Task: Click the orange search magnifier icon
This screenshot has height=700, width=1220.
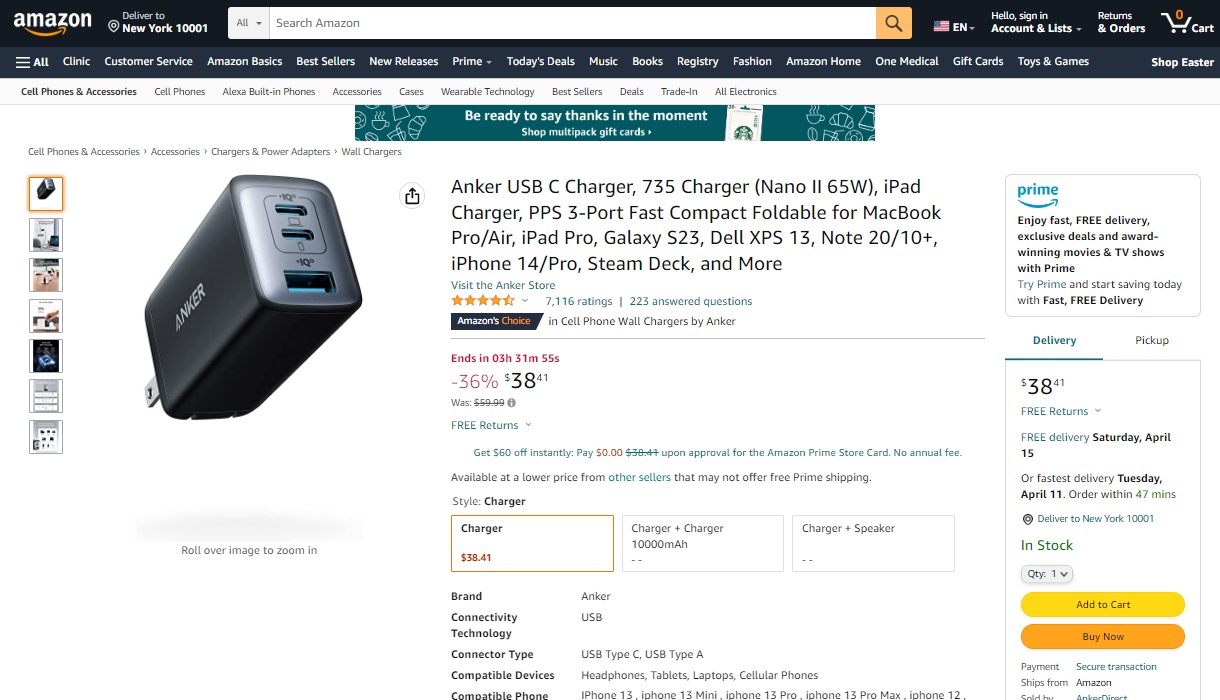Action: click(894, 23)
